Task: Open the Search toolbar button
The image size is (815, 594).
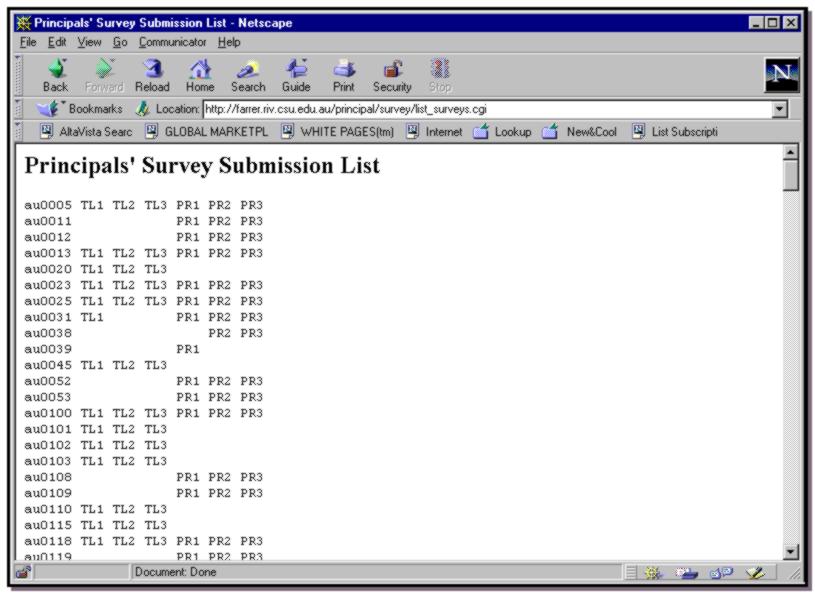Action: click(x=248, y=76)
